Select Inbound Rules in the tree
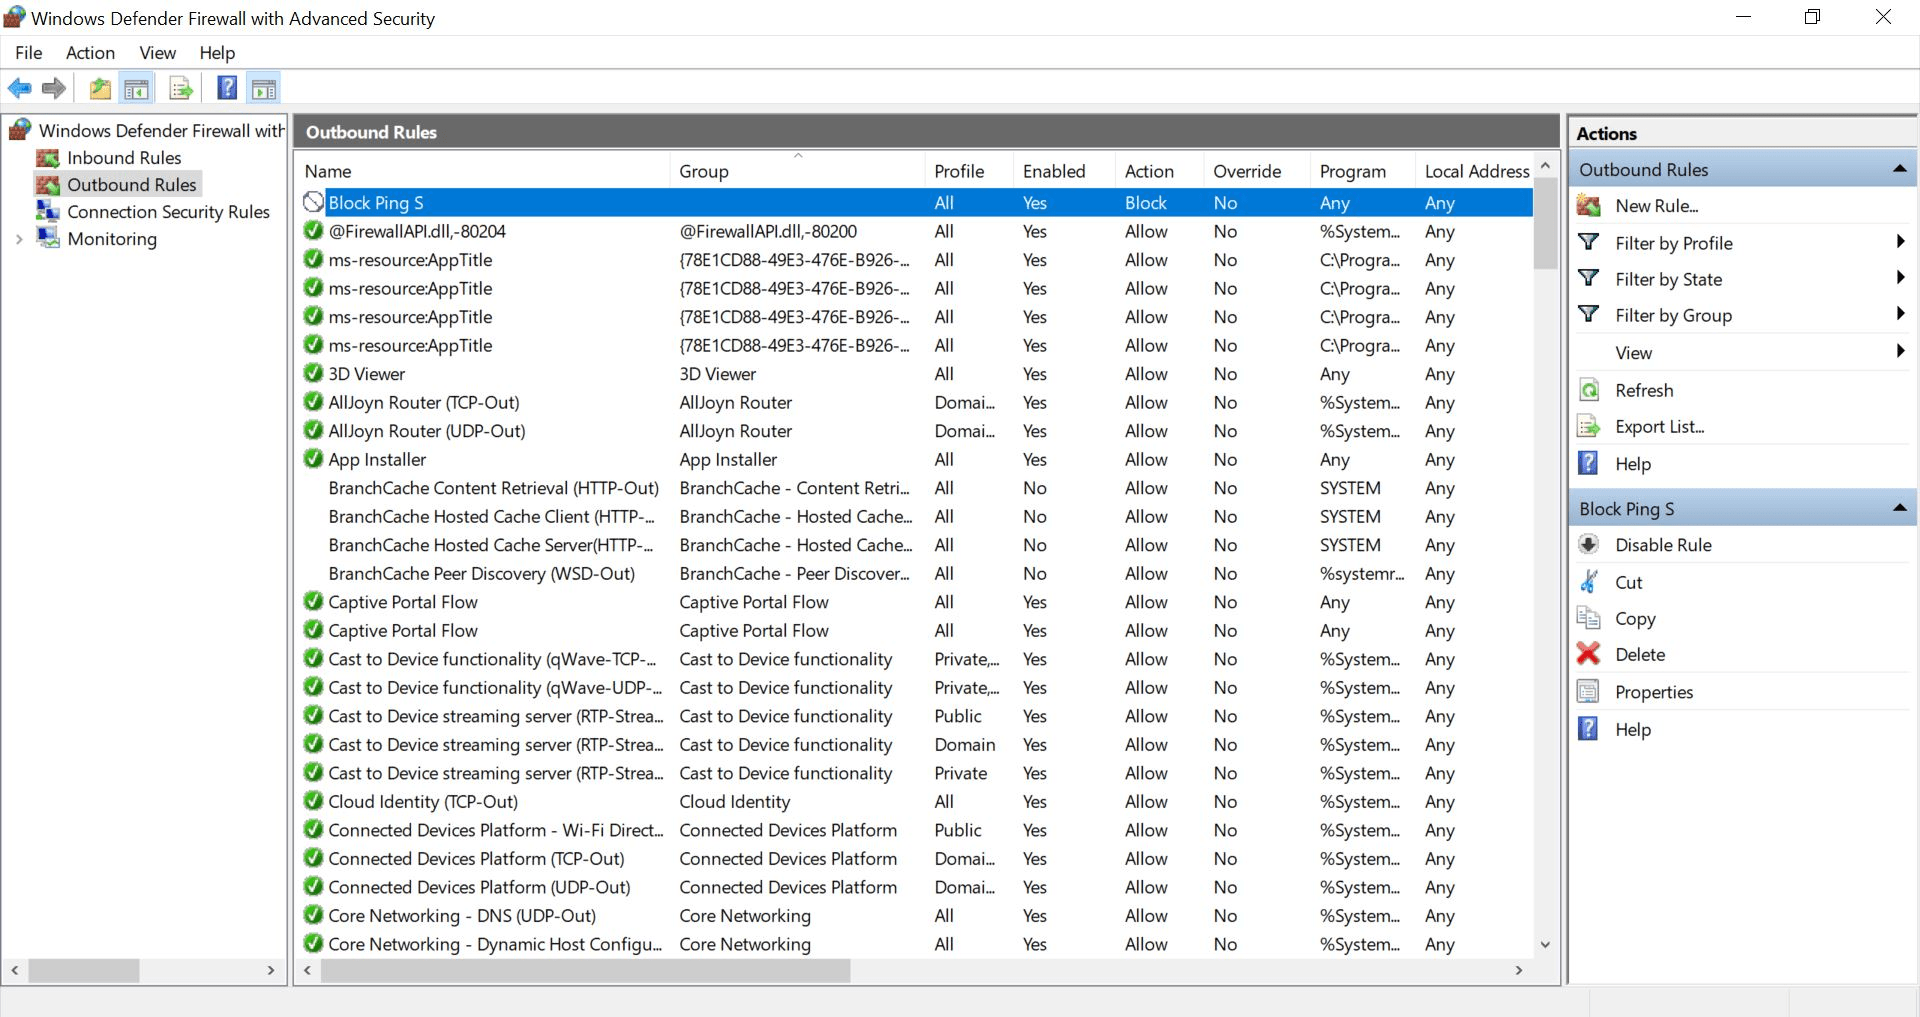The height and width of the screenshot is (1017, 1920). (x=124, y=158)
